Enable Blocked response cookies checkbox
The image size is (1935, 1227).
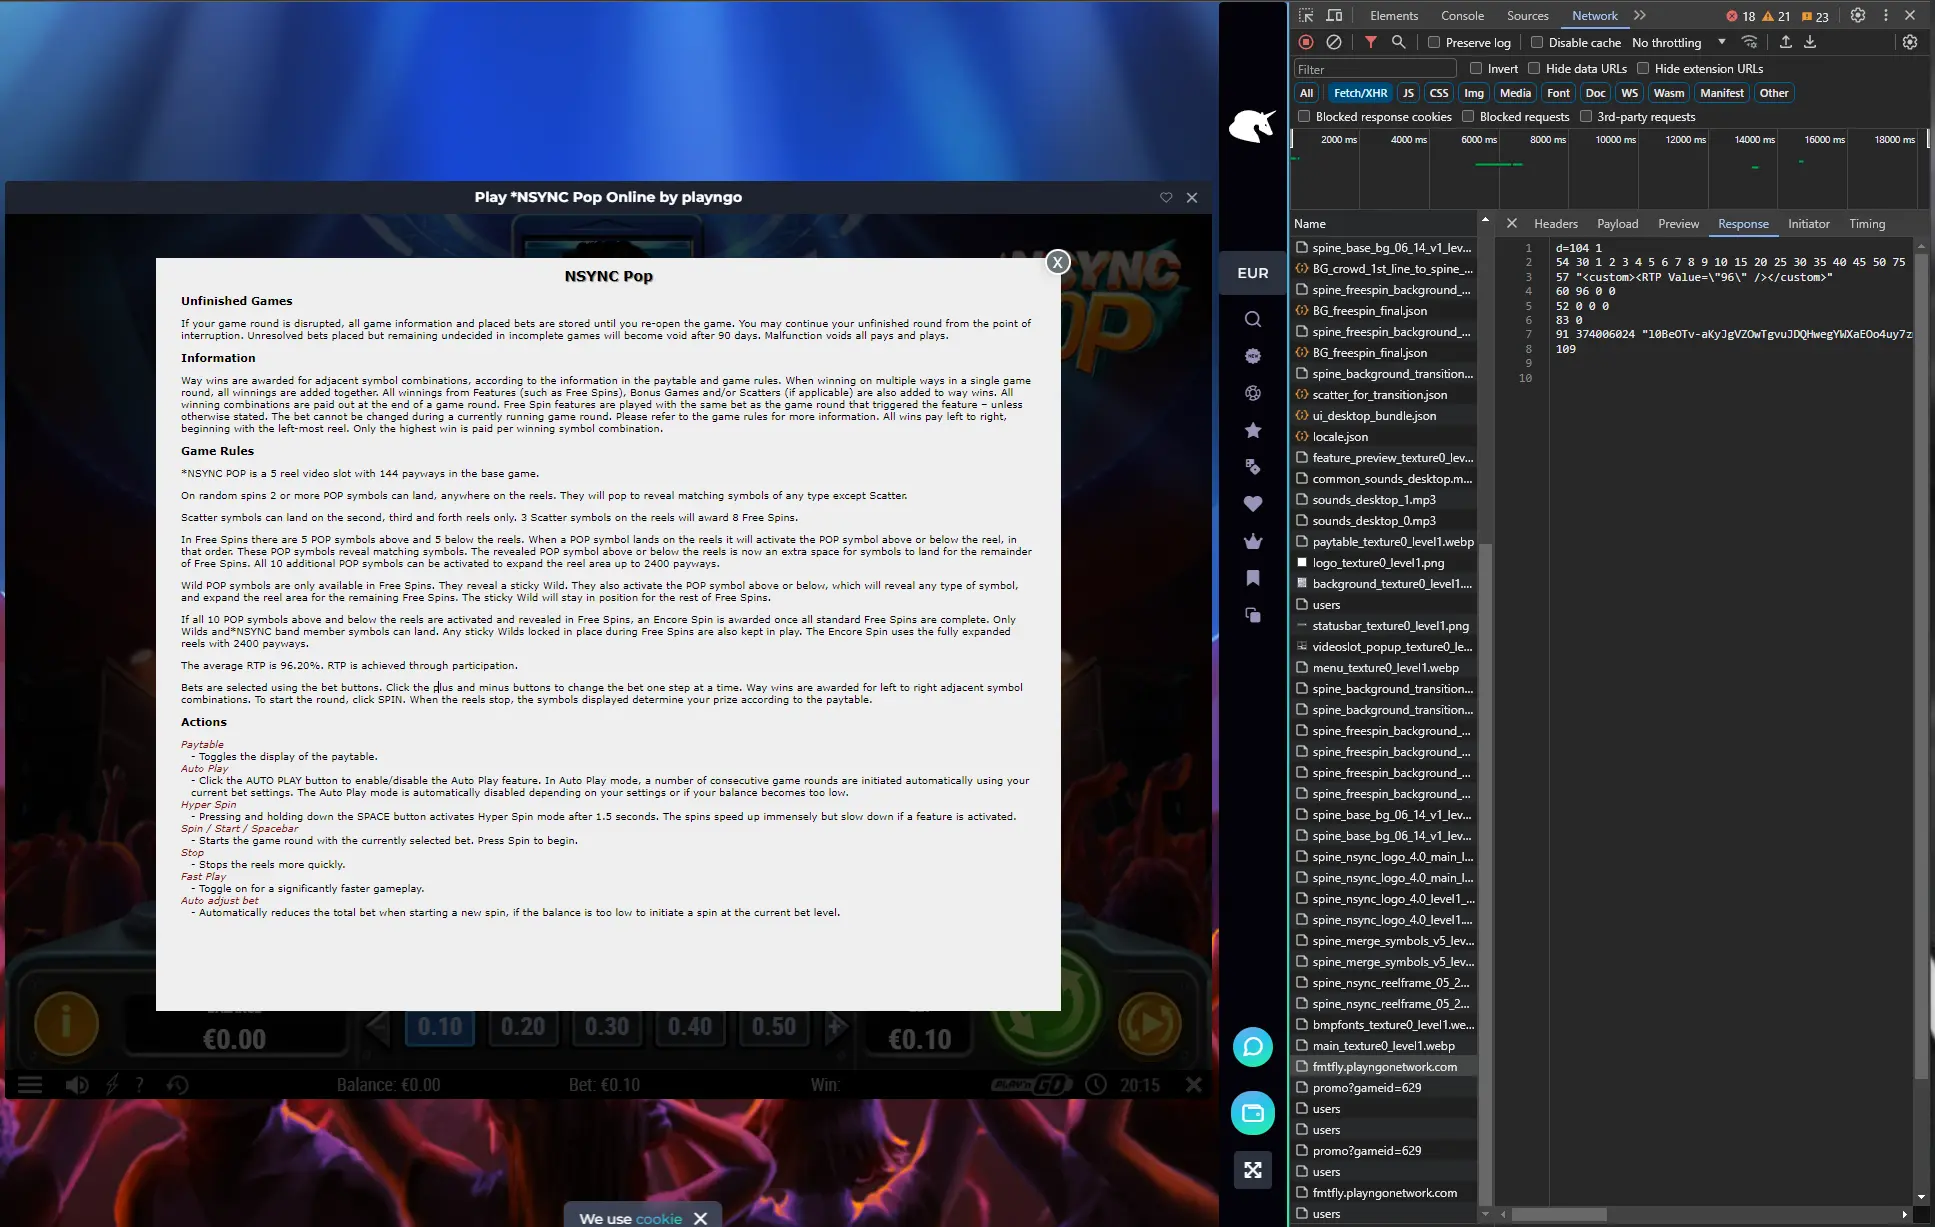(x=1304, y=116)
